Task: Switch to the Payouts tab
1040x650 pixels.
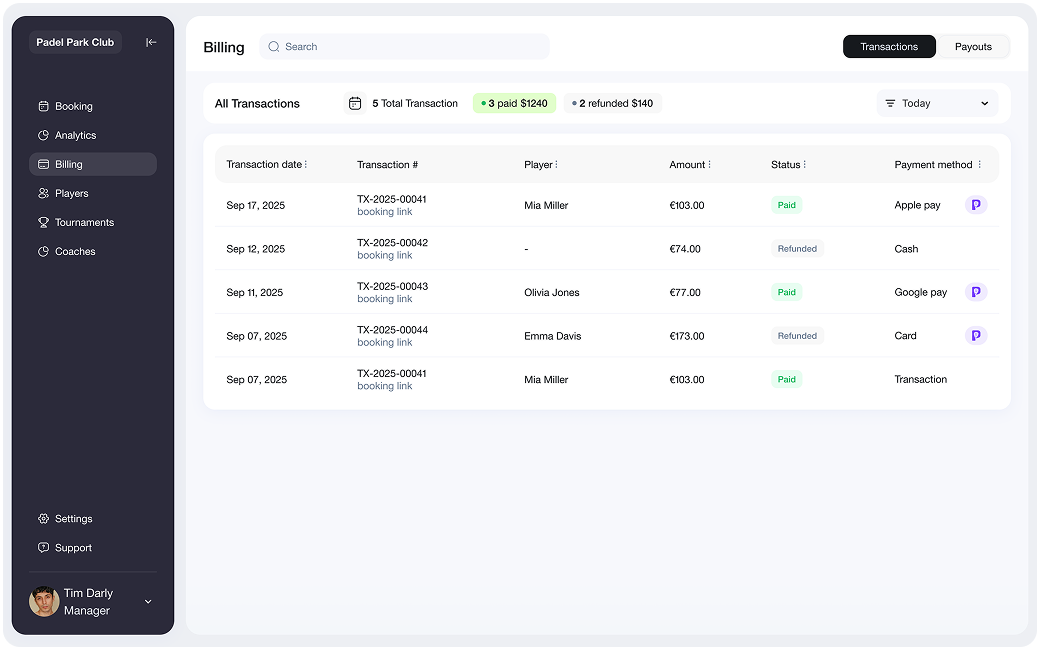Action: (x=972, y=47)
